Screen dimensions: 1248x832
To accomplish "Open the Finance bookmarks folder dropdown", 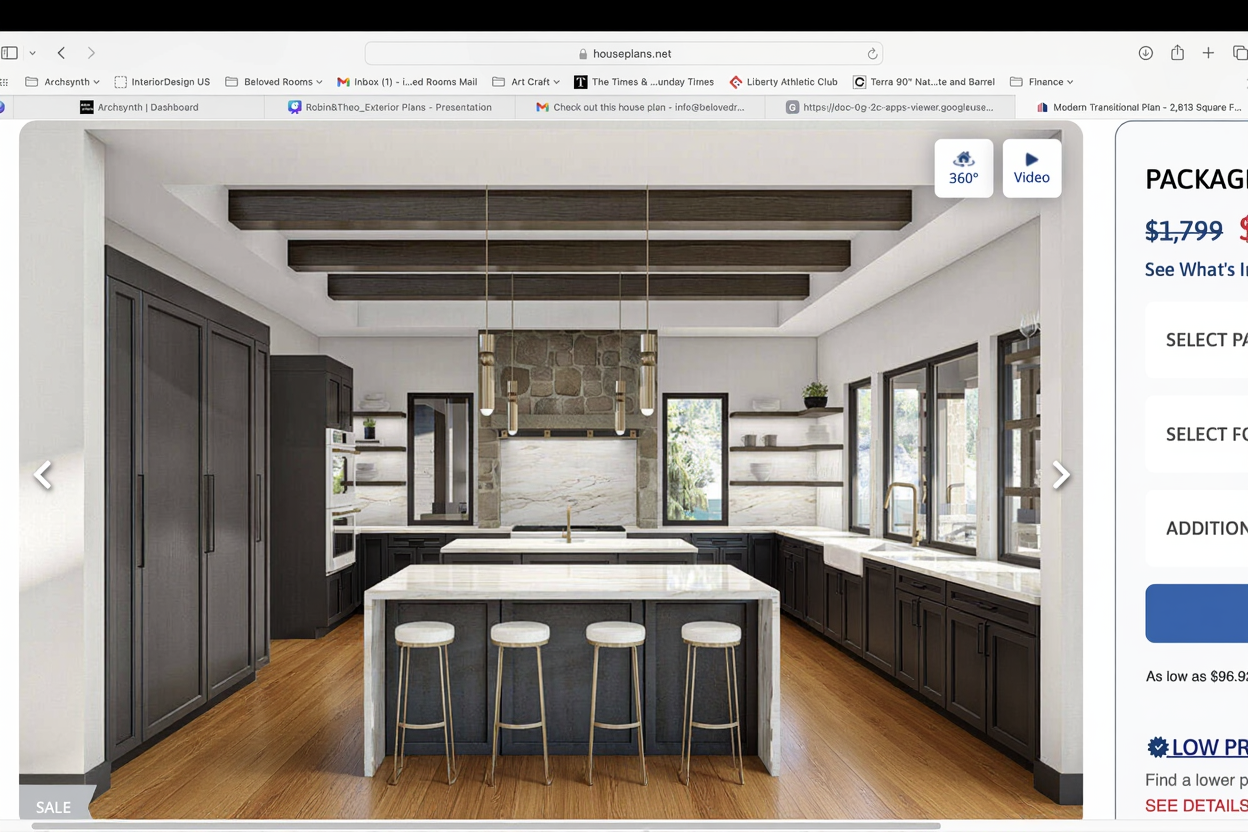I will 1042,82.
